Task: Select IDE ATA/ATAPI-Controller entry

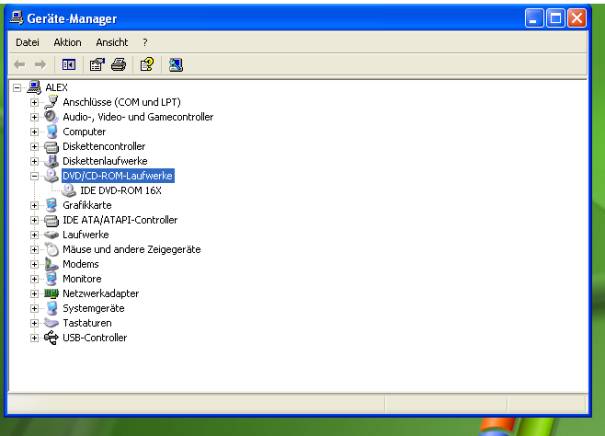Action: tap(120, 219)
